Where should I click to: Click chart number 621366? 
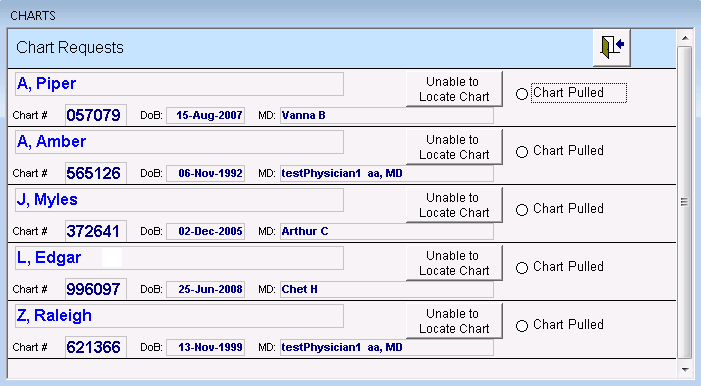point(96,347)
